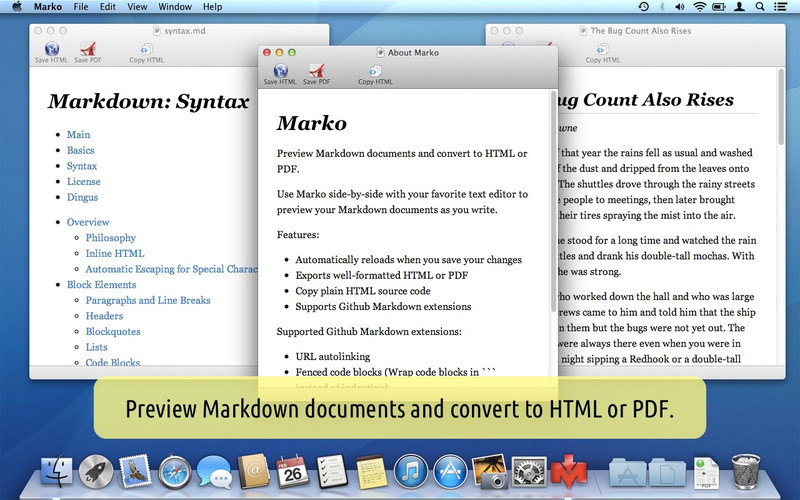Open Contacts address book icon in Dock
Viewport: 800px width, 500px height.
(254, 471)
